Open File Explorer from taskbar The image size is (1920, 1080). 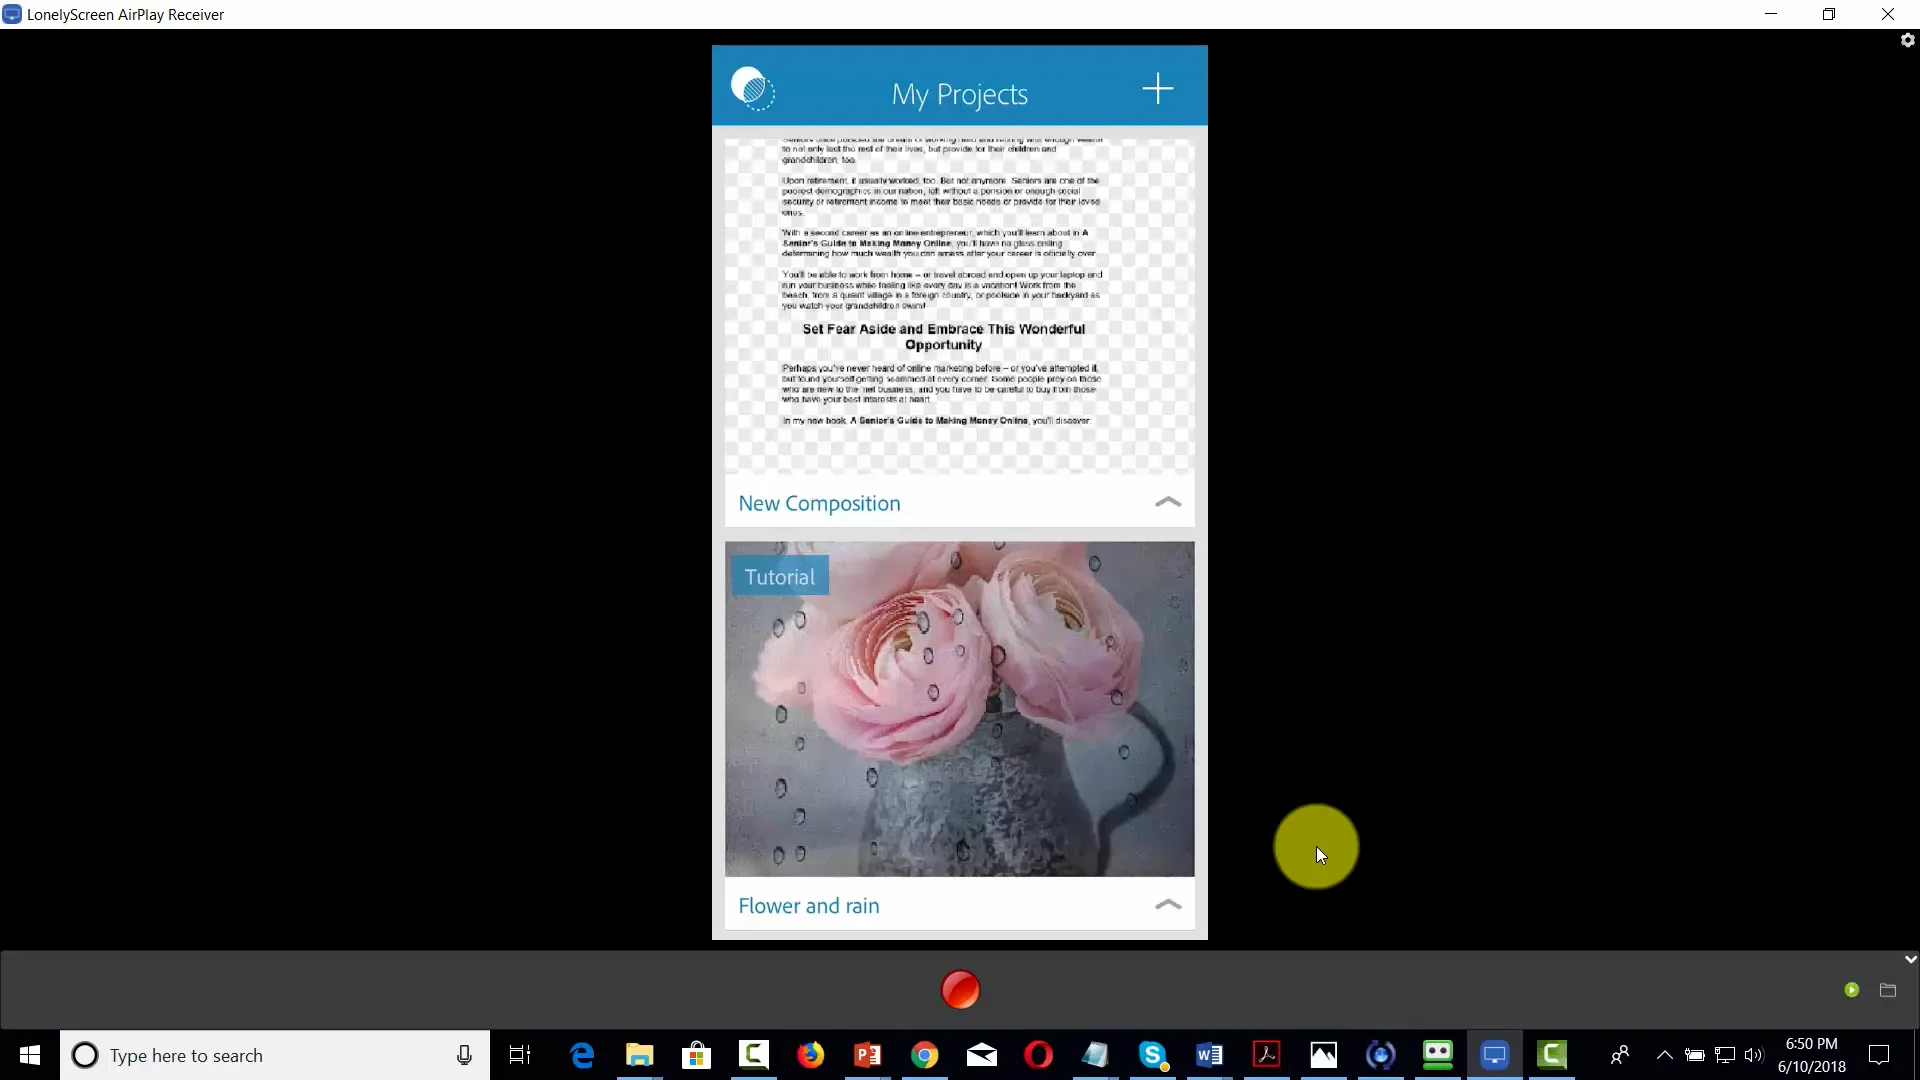639,1055
